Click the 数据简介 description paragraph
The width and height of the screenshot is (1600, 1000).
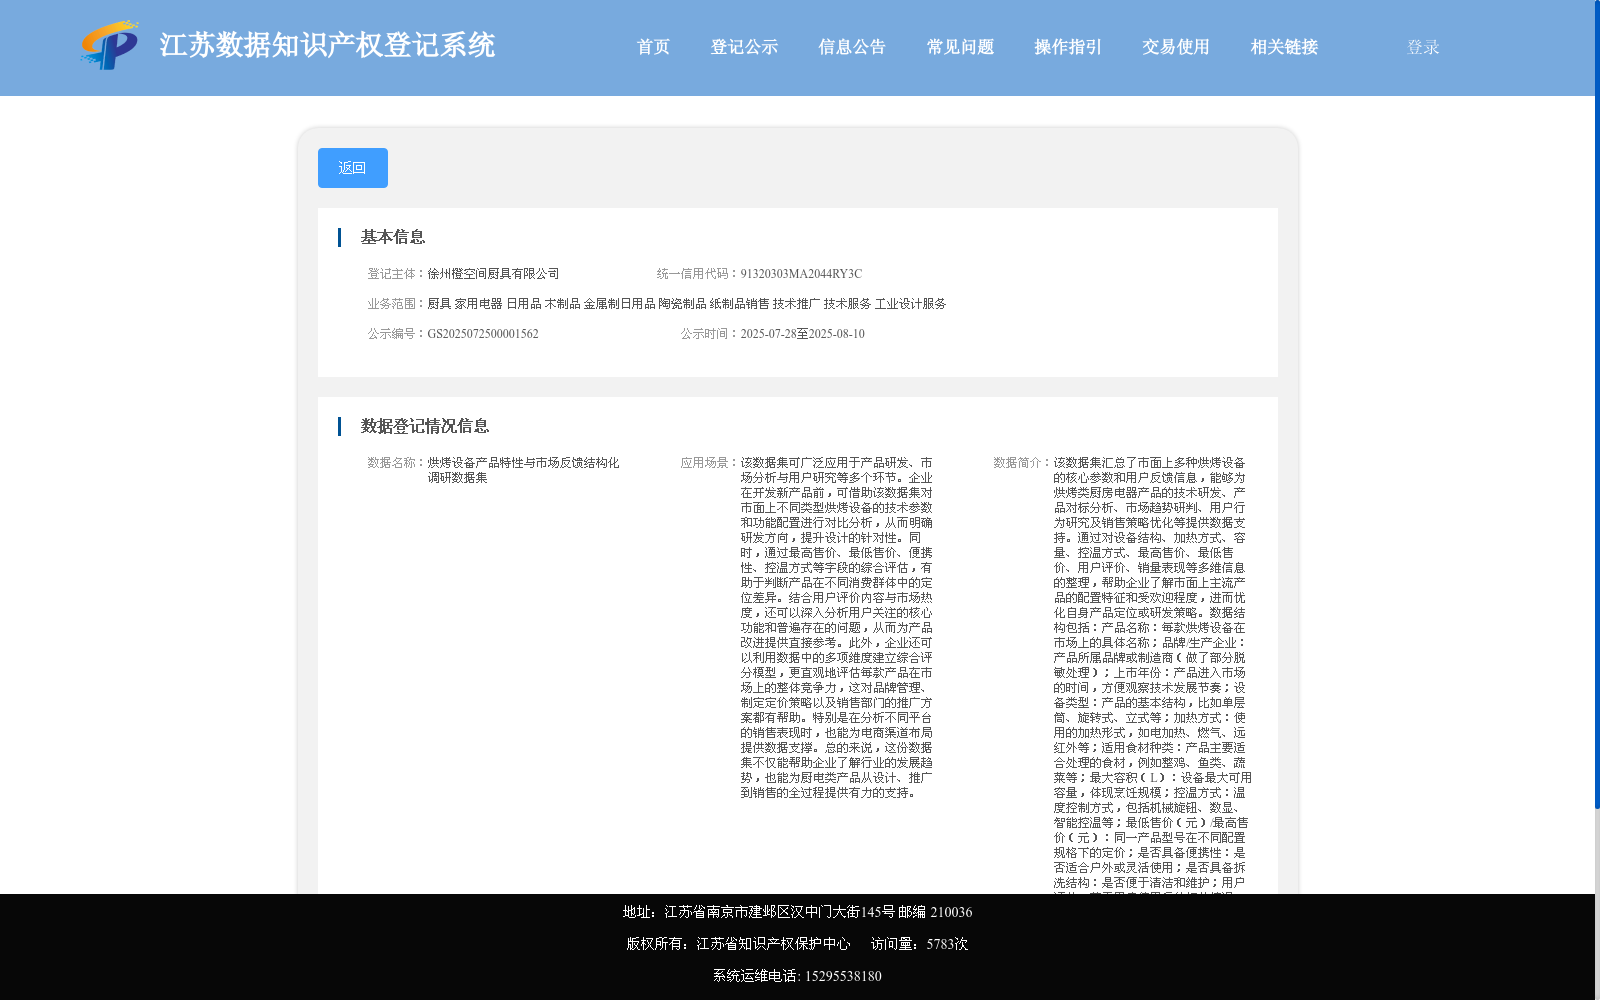(1151, 675)
